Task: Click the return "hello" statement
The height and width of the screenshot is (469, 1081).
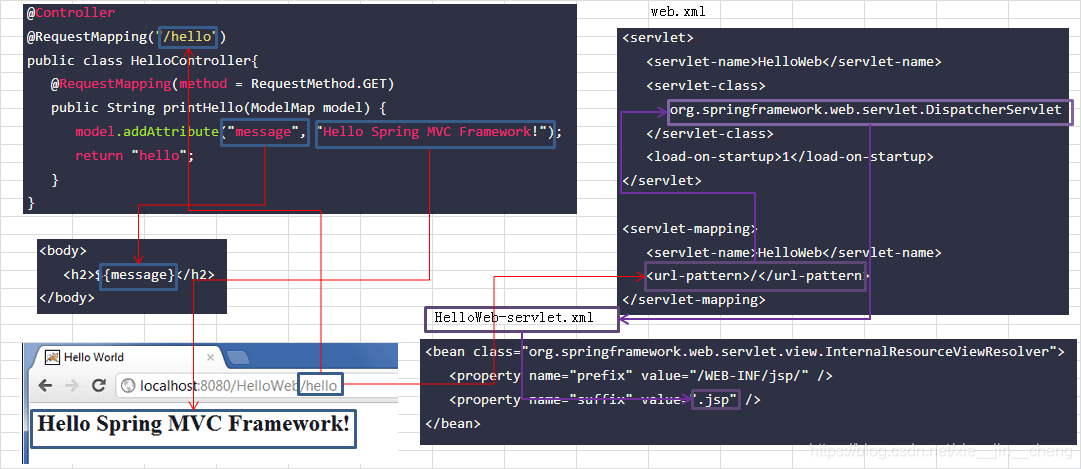Action: (134, 156)
